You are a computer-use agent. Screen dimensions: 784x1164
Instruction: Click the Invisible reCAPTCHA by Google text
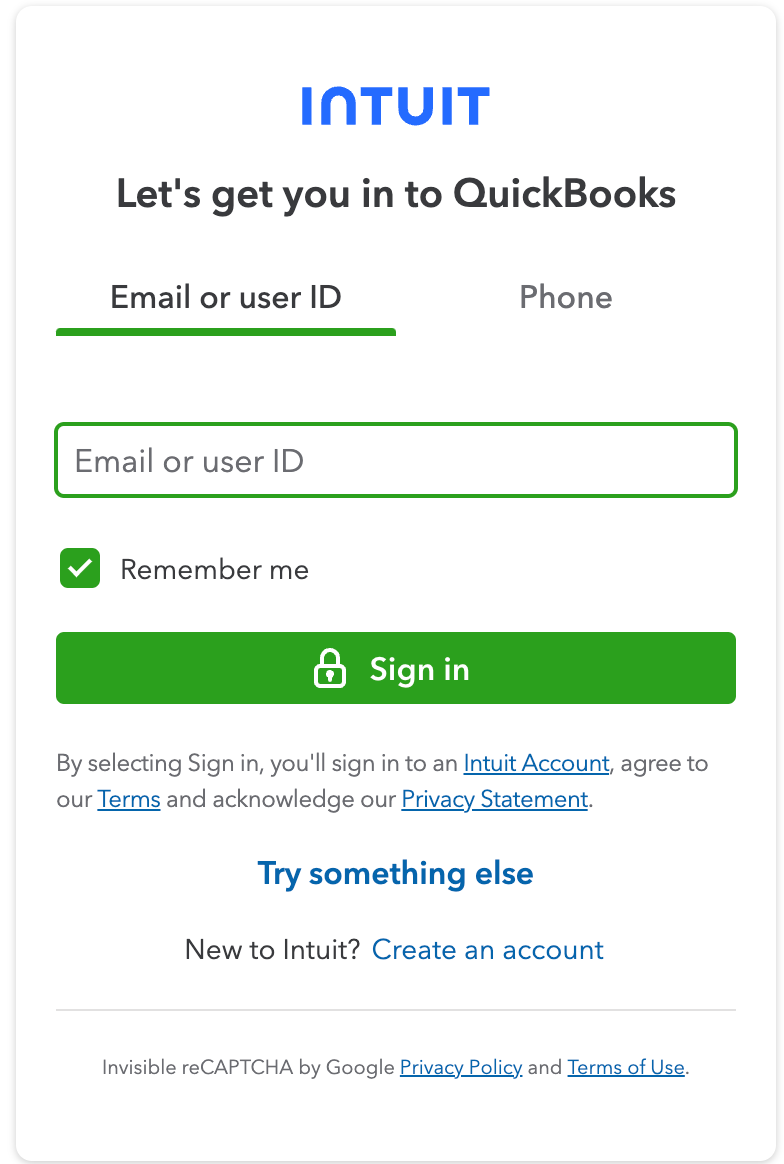248,1067
